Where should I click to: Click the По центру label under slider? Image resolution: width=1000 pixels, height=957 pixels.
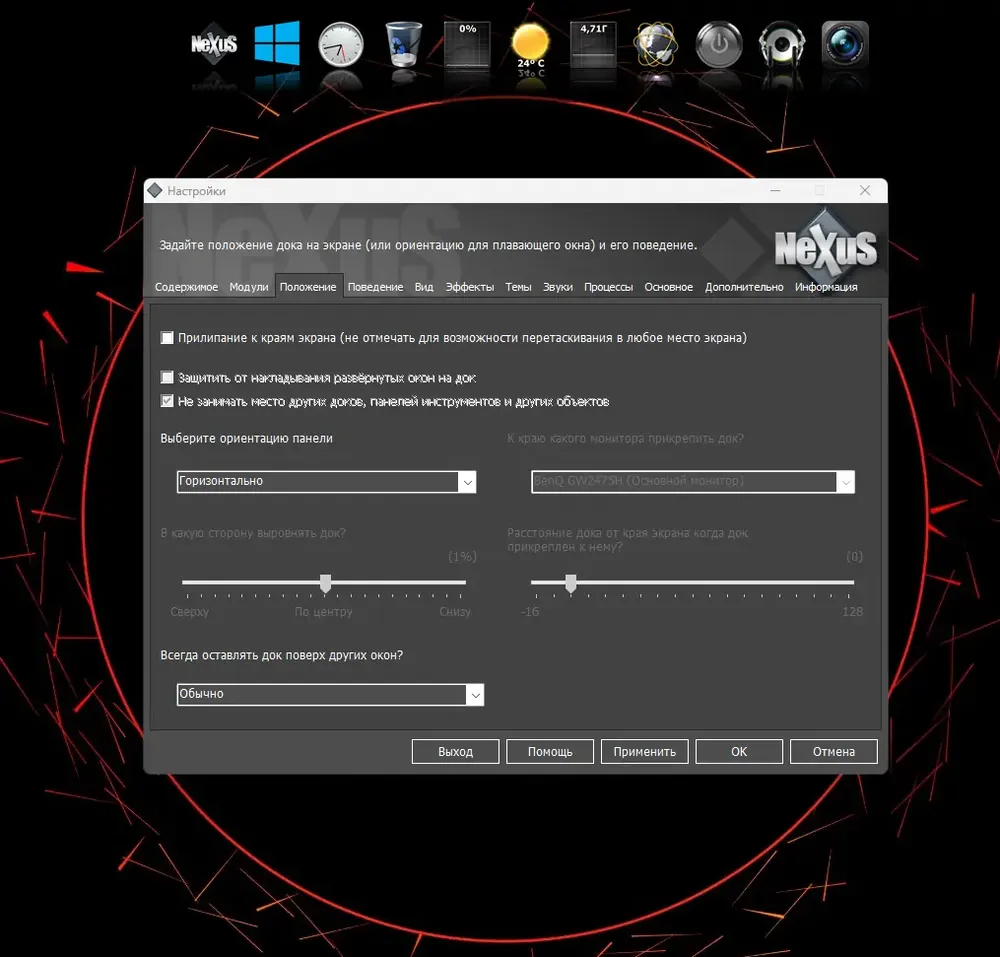click(x=323, y=611)
